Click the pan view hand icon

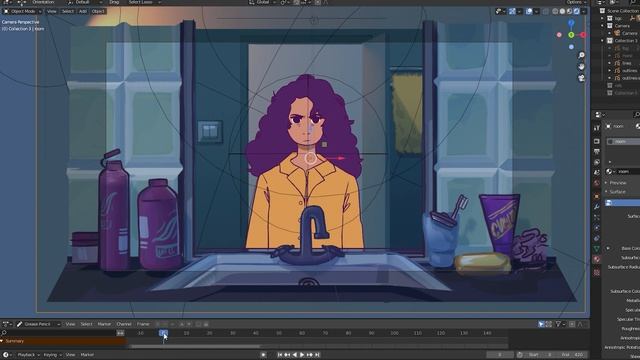coord(582,67)
